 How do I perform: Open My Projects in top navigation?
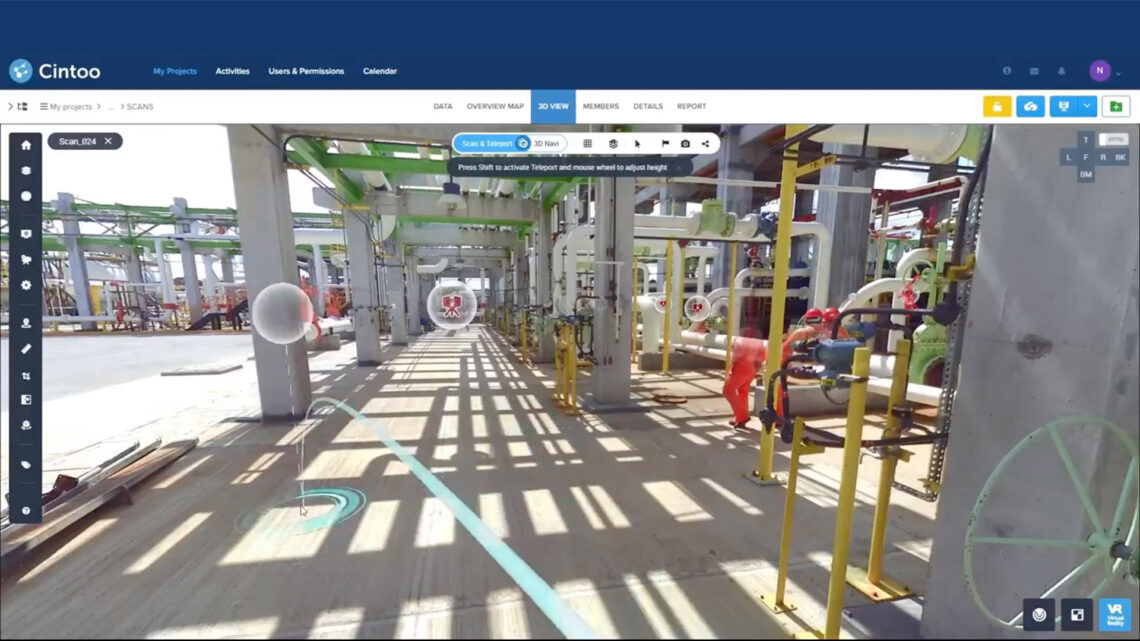pos(174,71)
